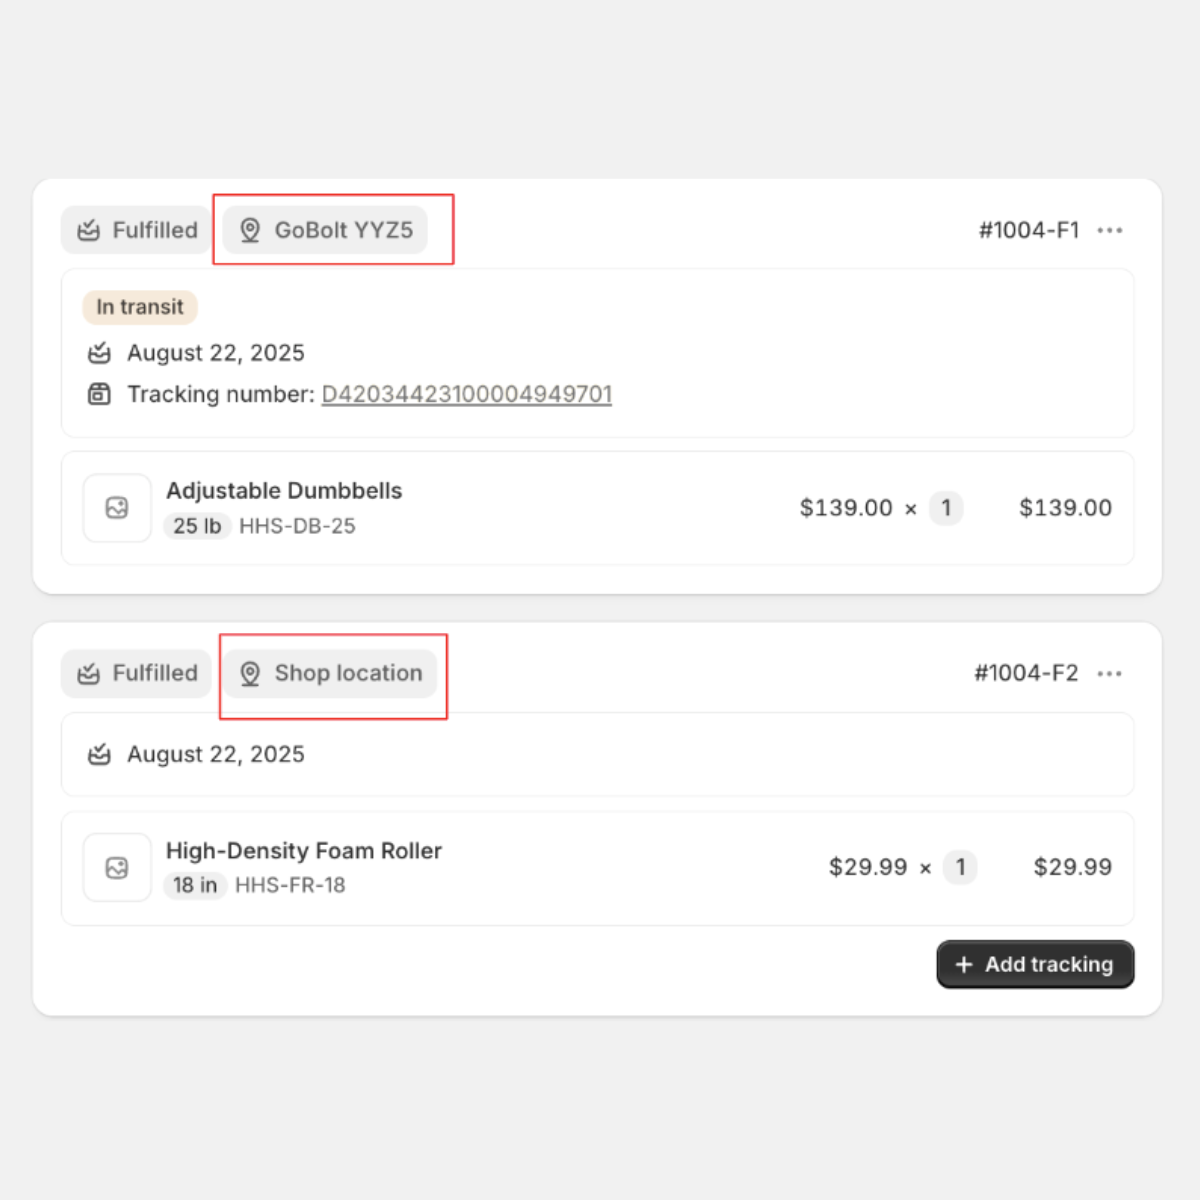Screen dimensions: 1200x1200
Task: Click the Shop location badge
Action: (330, 673)
